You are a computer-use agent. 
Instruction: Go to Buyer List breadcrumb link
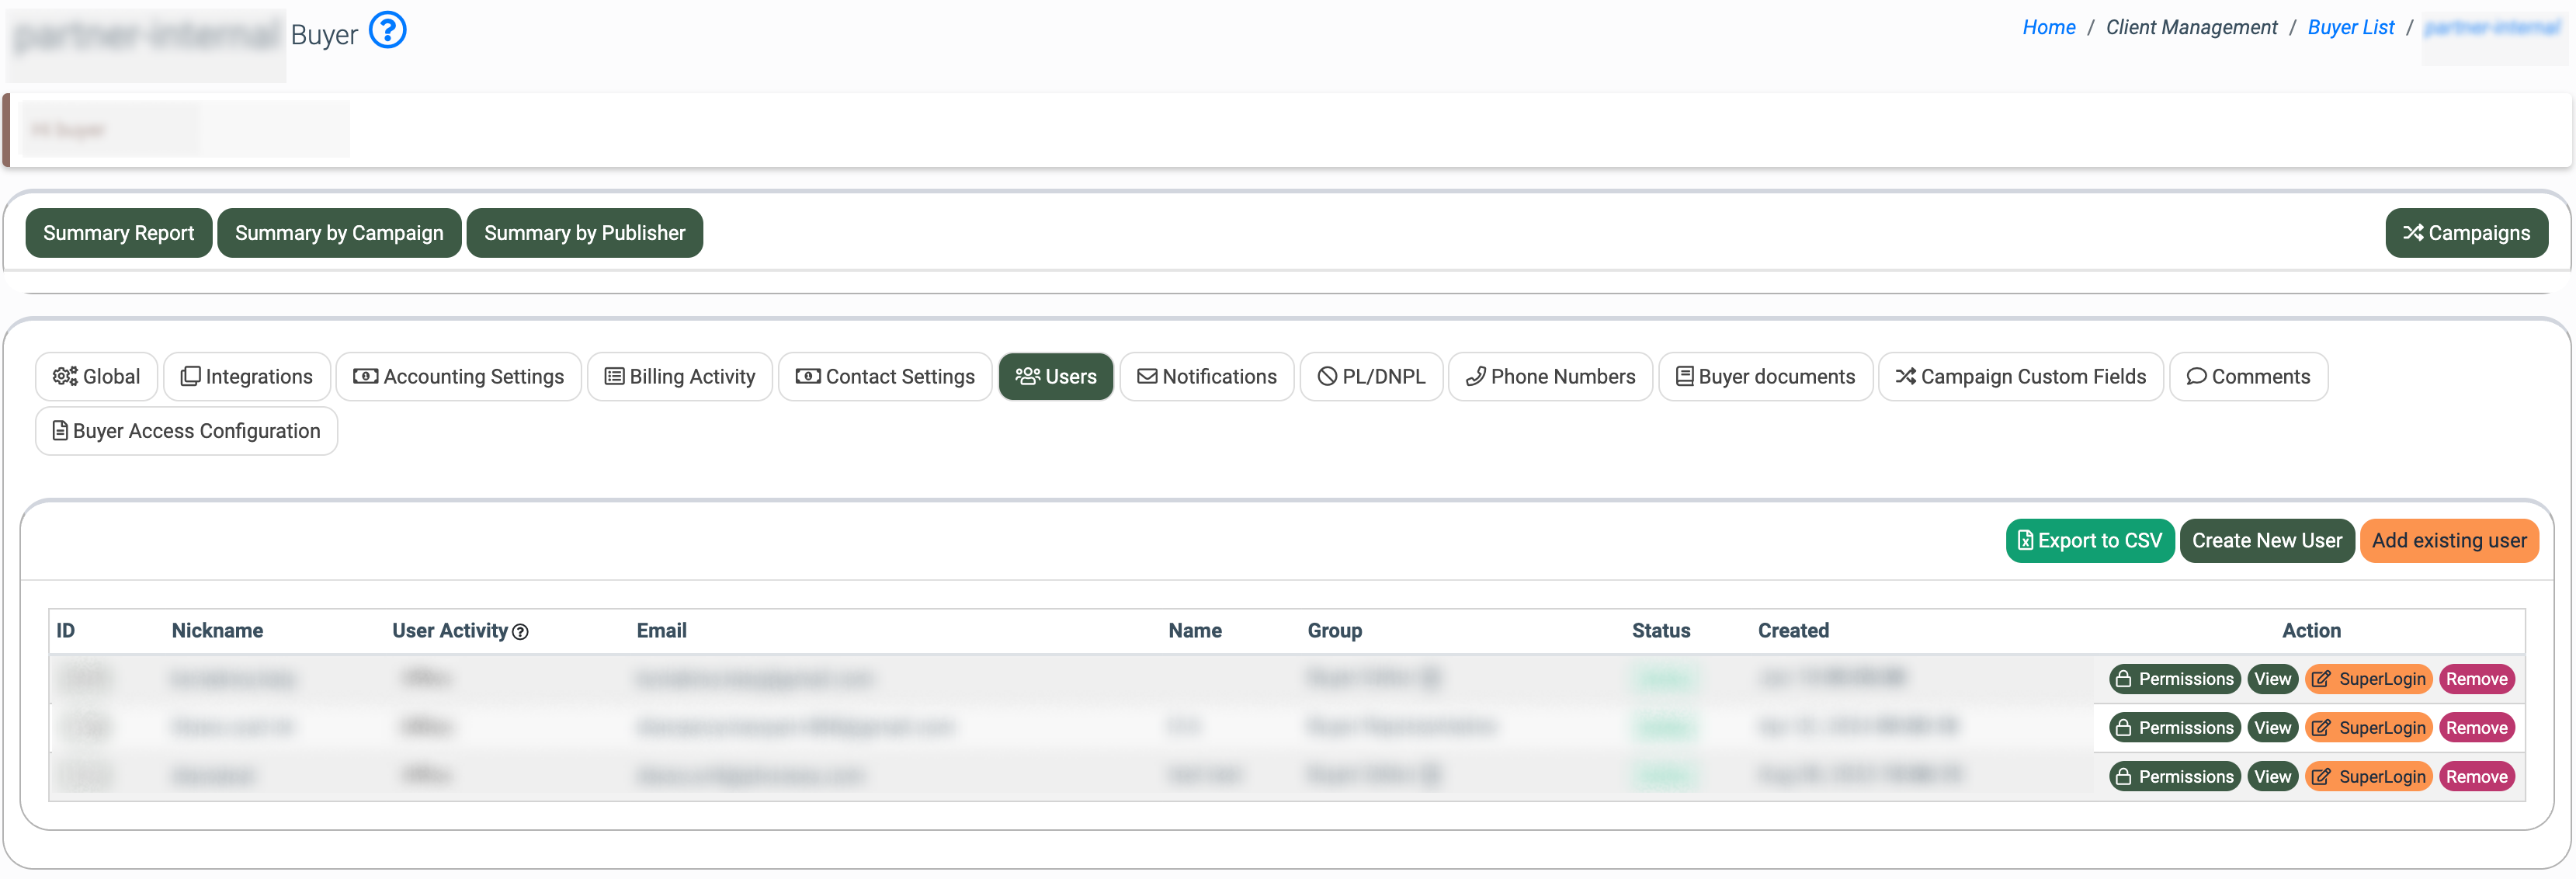2350,27
